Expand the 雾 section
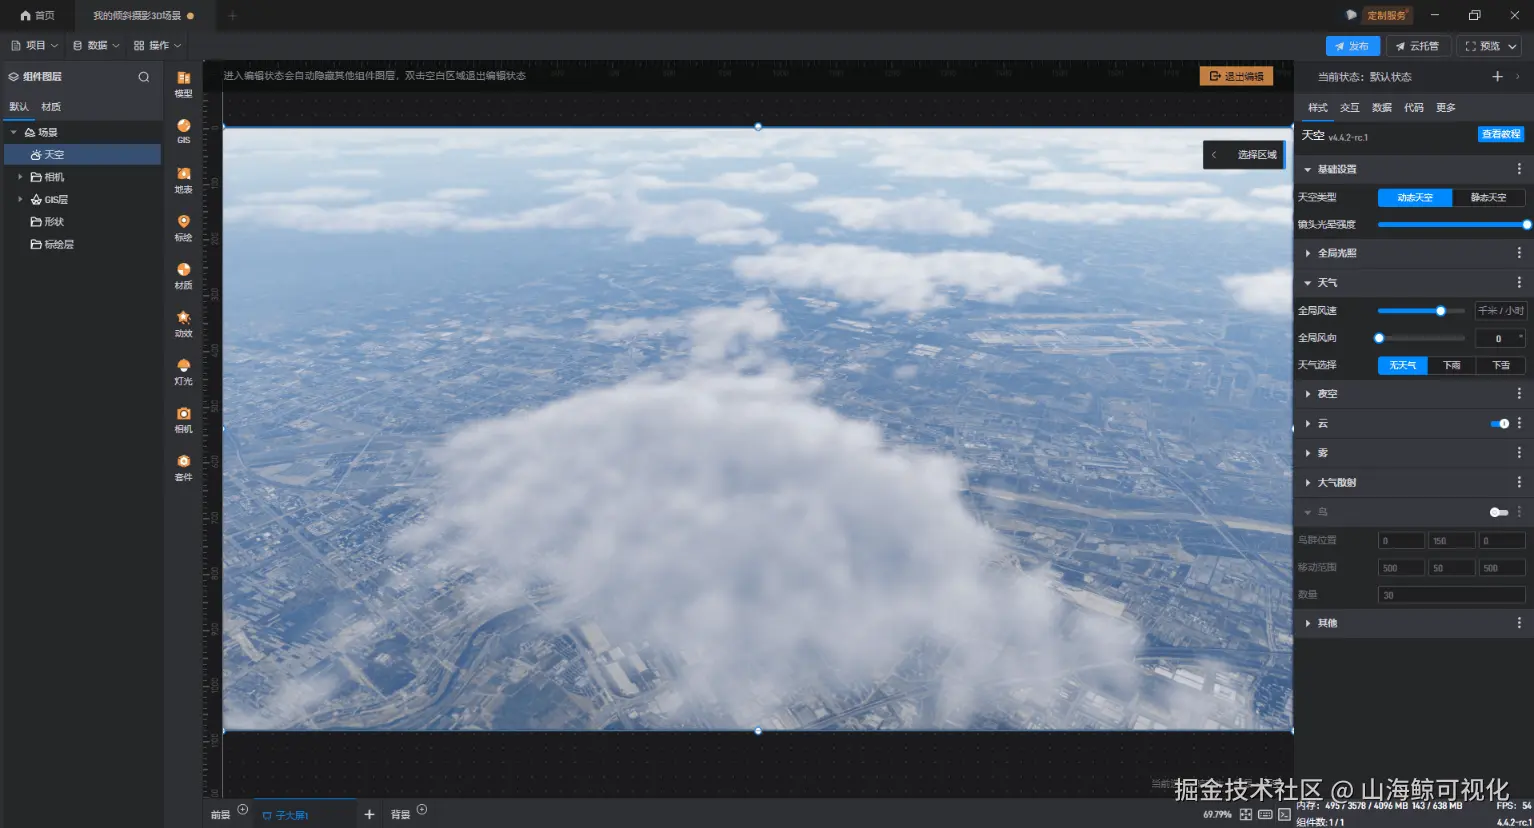Screen dimensions: 1534x828 coord(1307,453)
